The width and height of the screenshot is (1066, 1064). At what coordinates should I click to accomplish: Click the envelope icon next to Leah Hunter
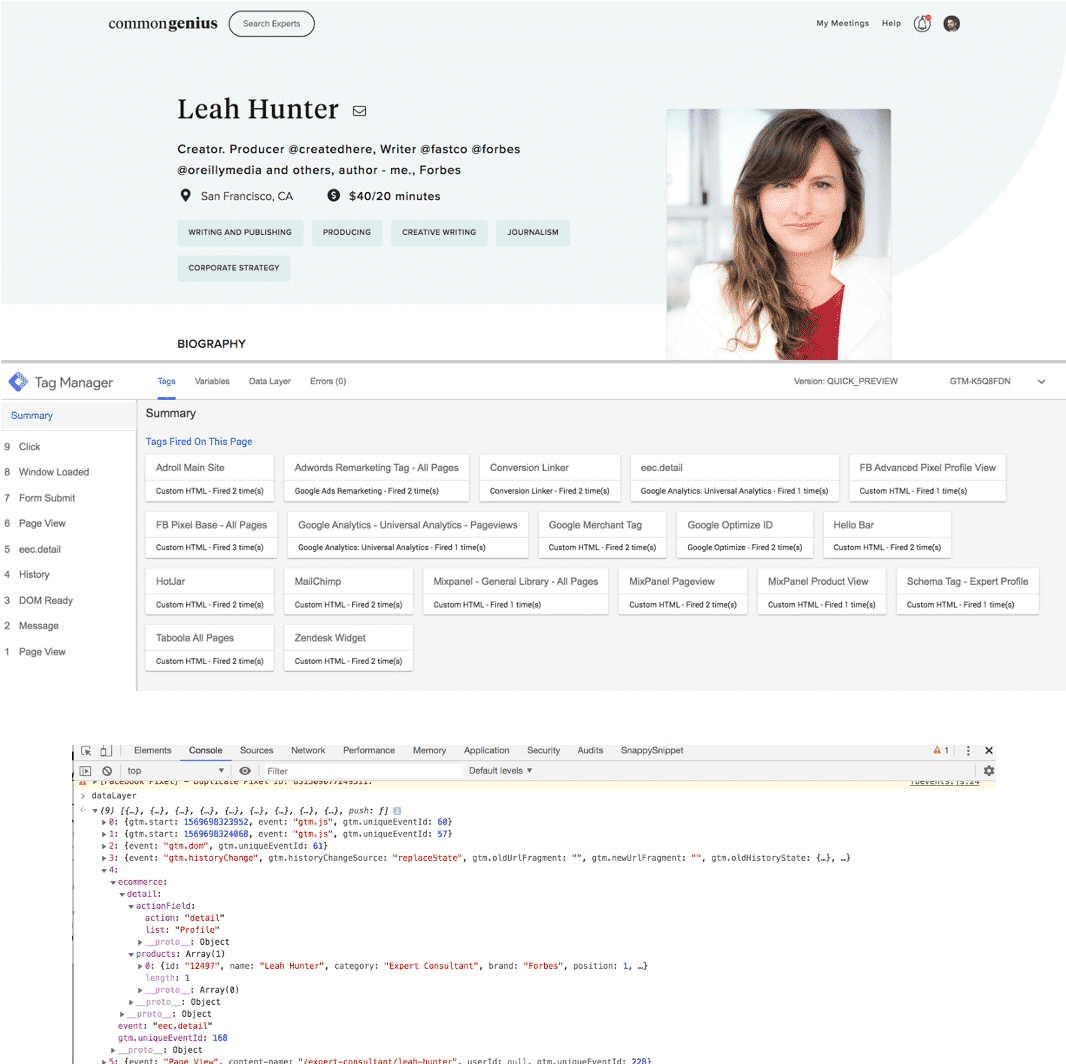(360, 111)
